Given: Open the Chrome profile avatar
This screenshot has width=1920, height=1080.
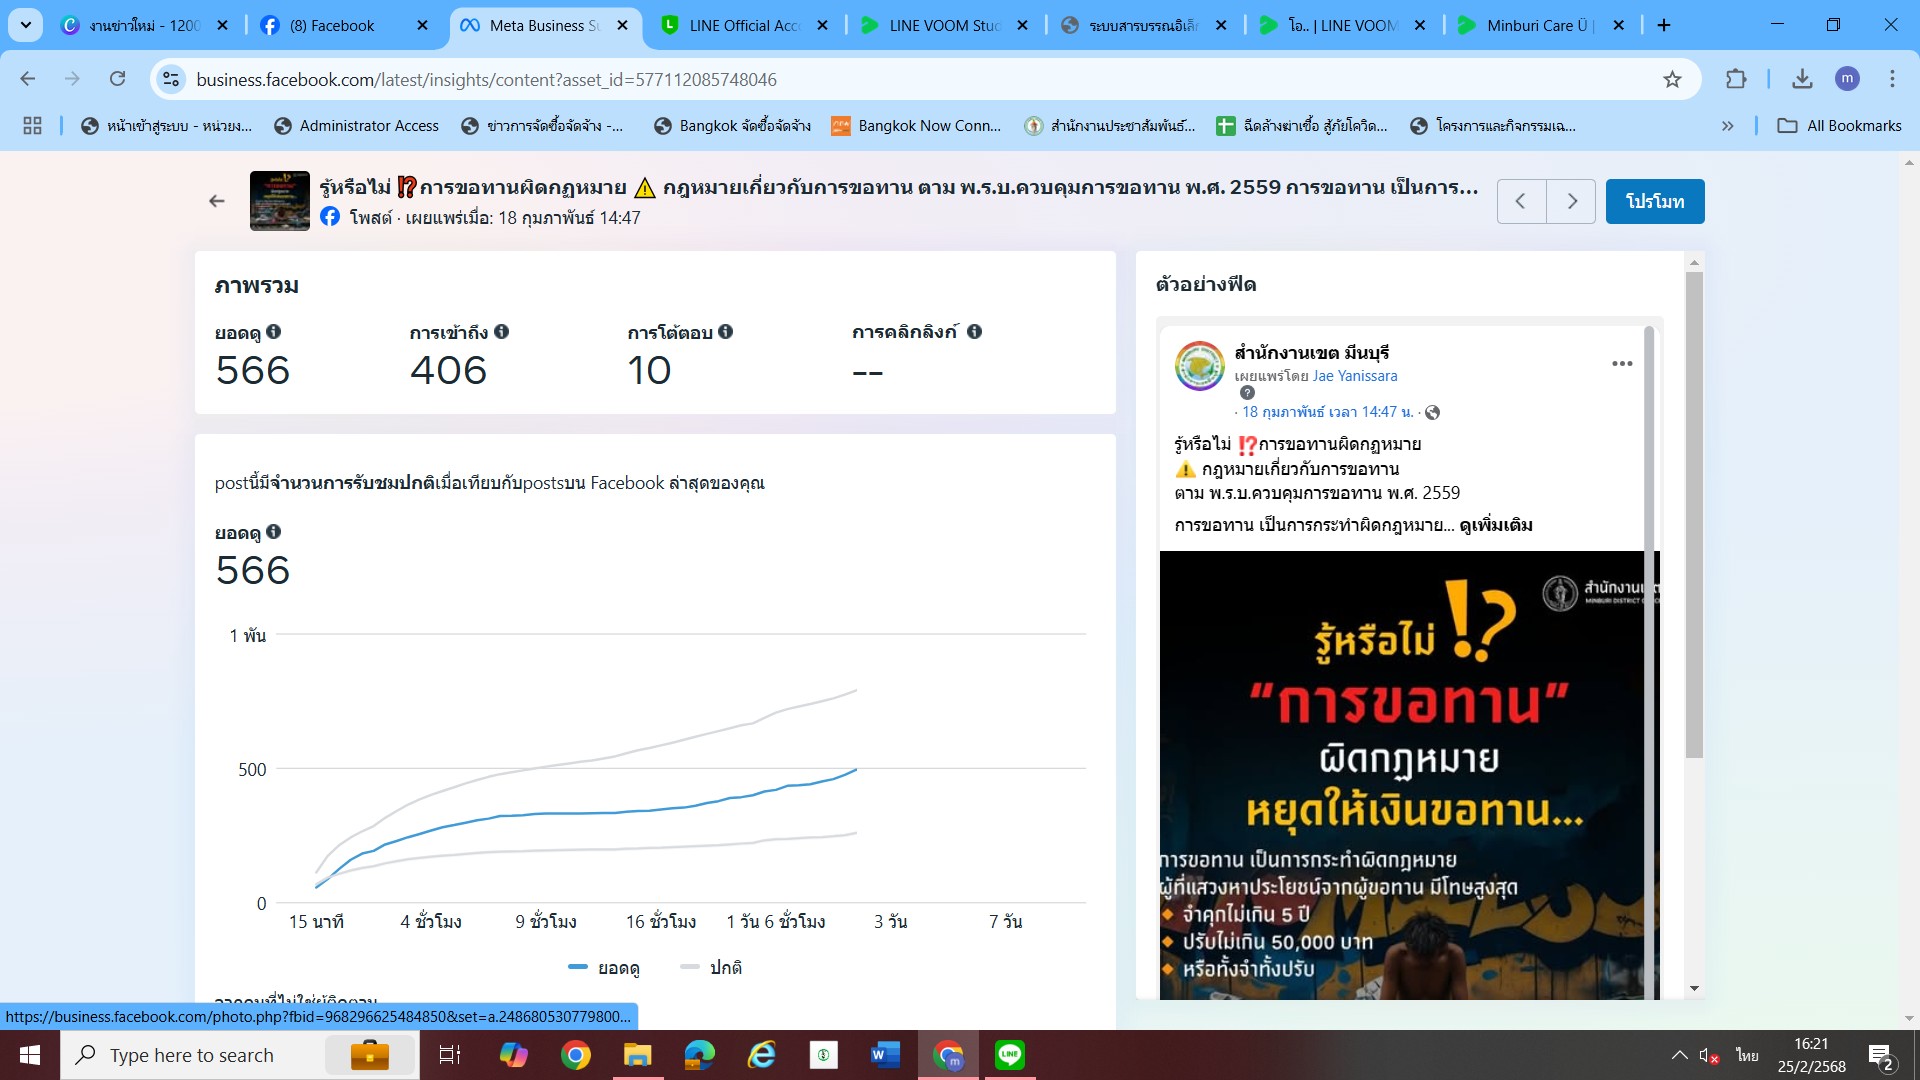Looking at the screenshot, I should 1847,79.
